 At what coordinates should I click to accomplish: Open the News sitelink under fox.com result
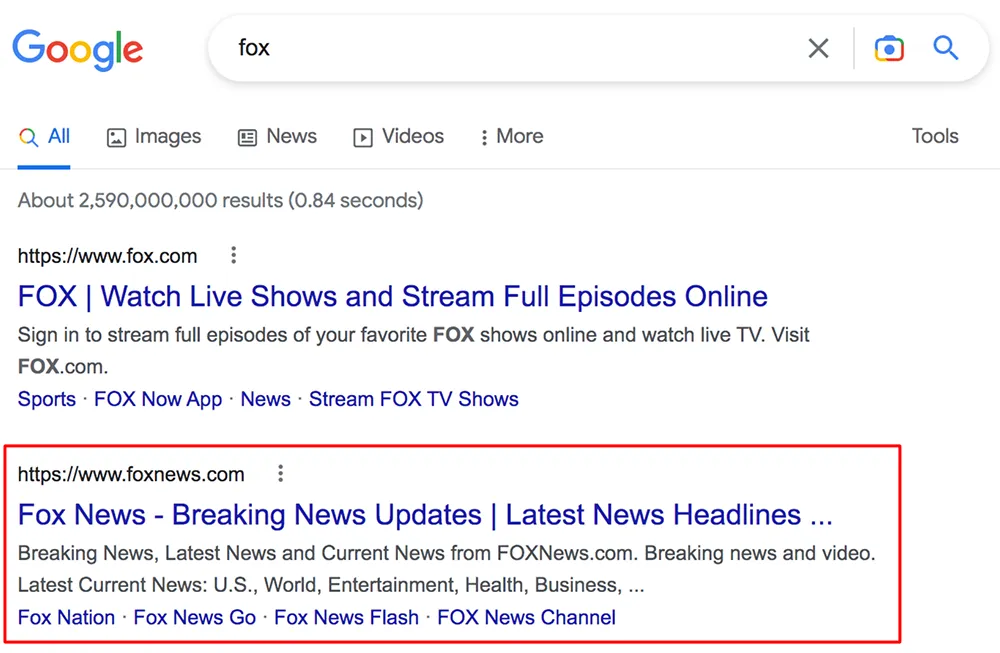pyautogui.click(x=265, y=399)
